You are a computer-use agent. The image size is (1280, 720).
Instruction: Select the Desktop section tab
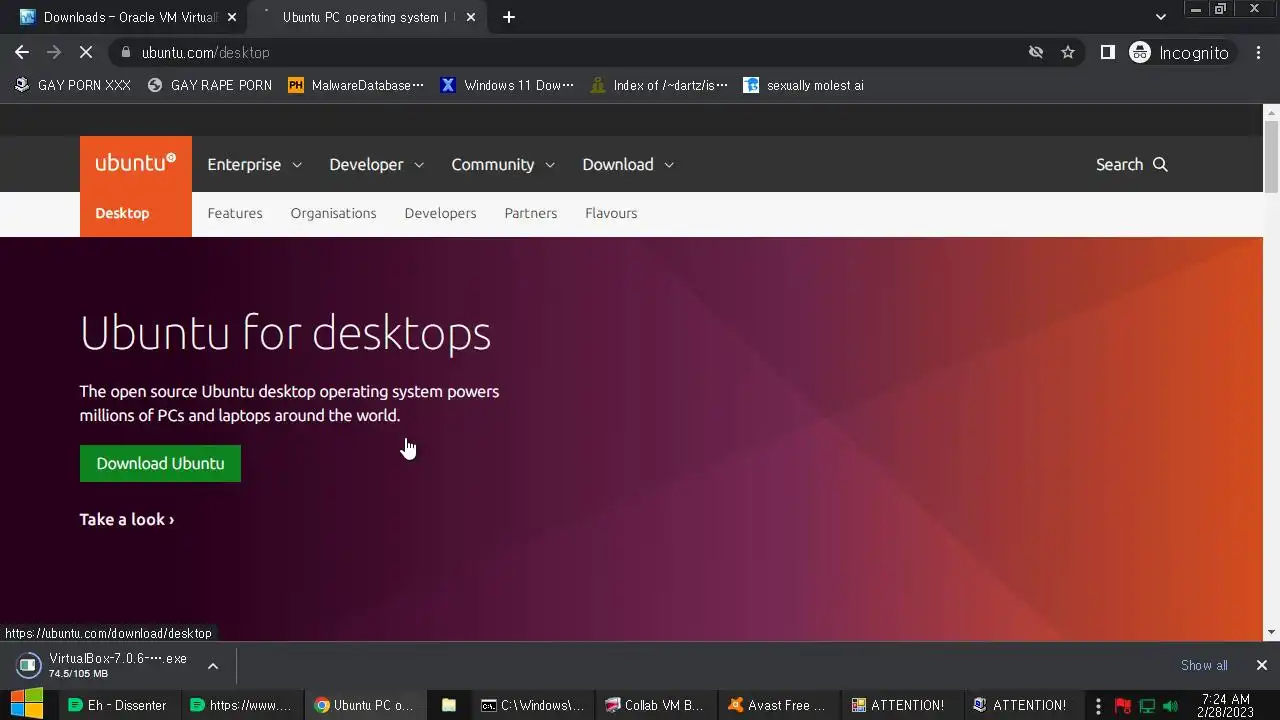coord(122,213)
